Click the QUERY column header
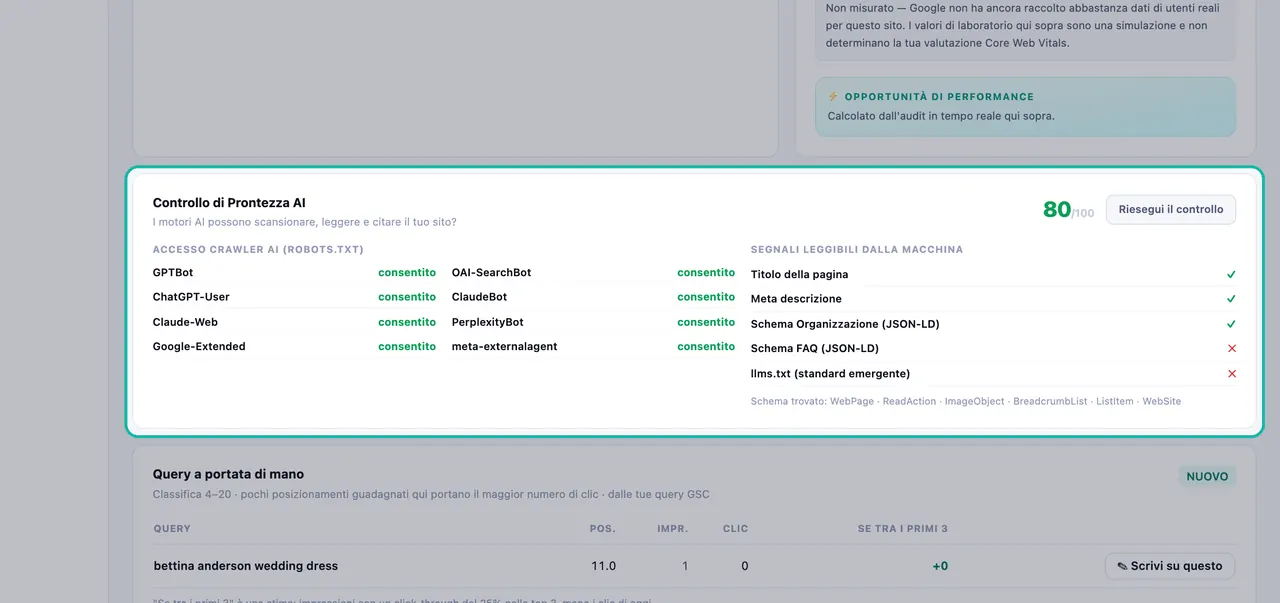1280x603 pixels. pyautogui.click(x=172, y=529)
